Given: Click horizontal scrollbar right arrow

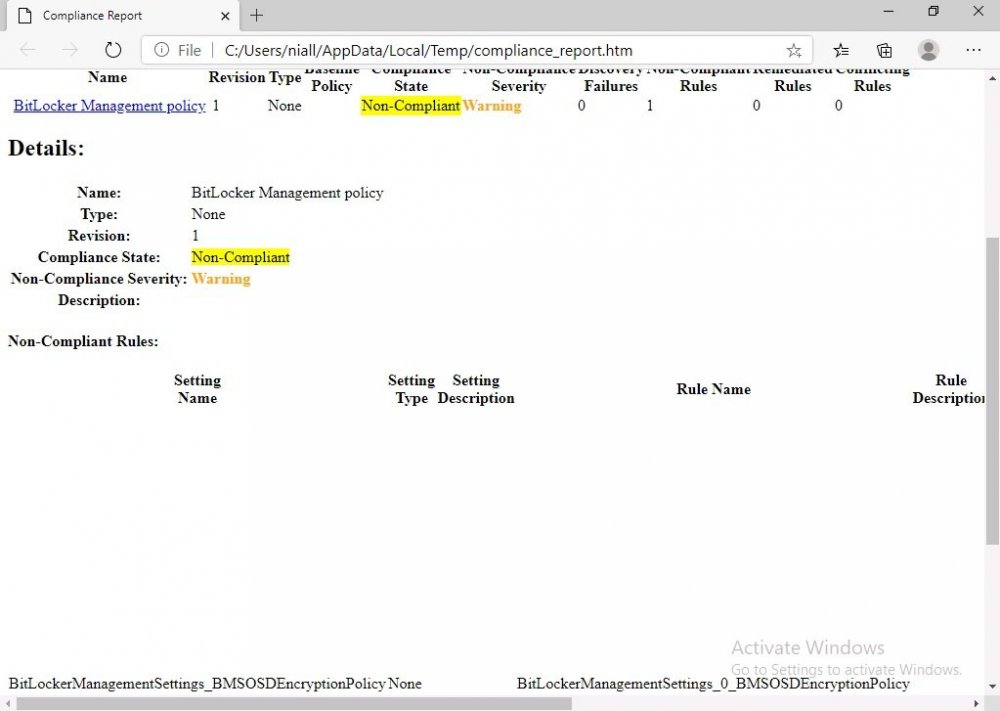Looking at the screenshot, I should tap(976, 704).
